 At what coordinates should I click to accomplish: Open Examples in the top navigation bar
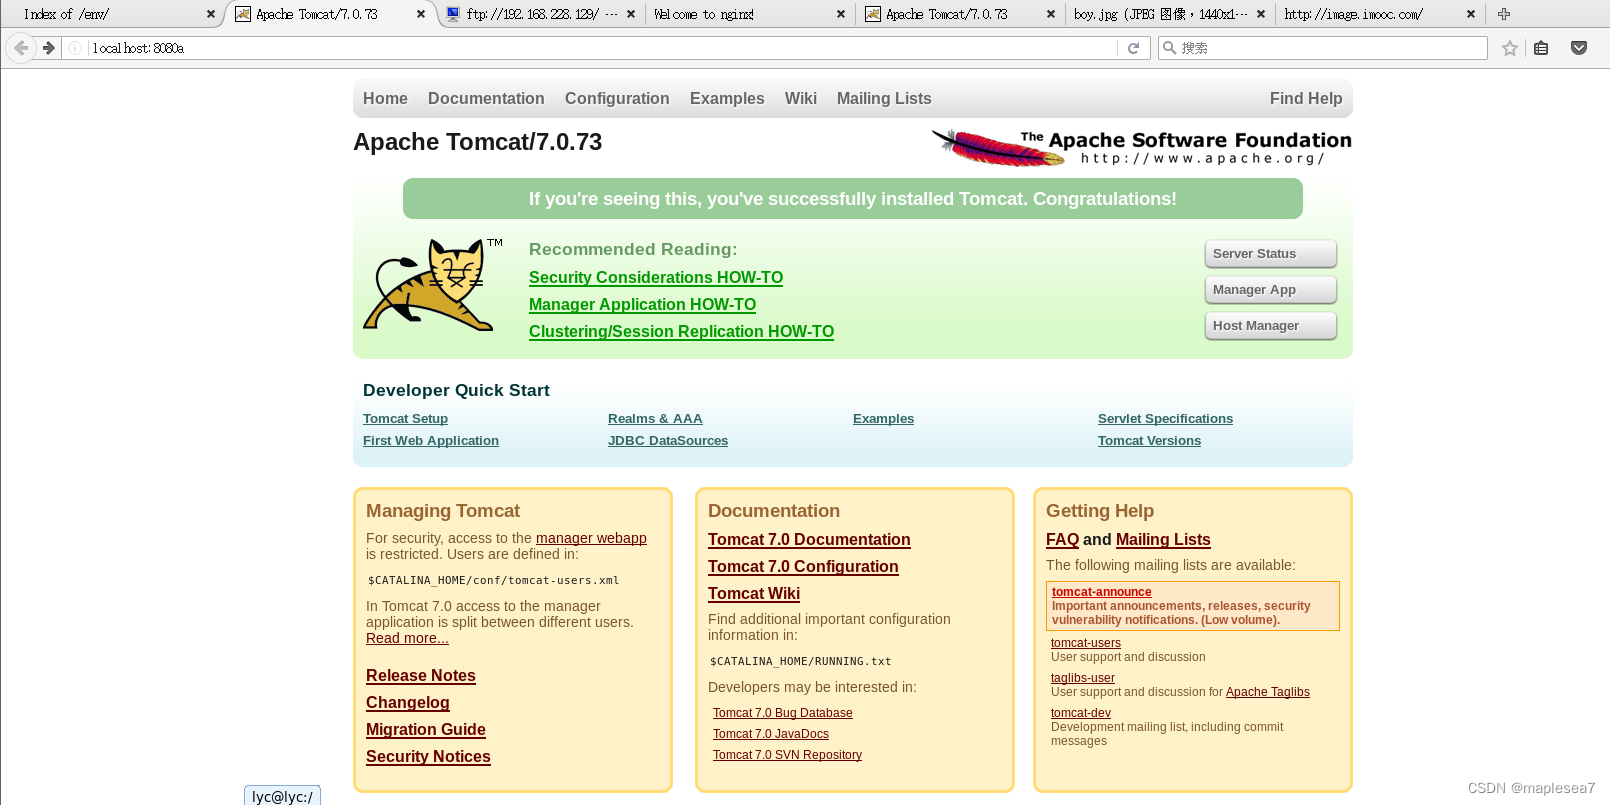[727, 98]
